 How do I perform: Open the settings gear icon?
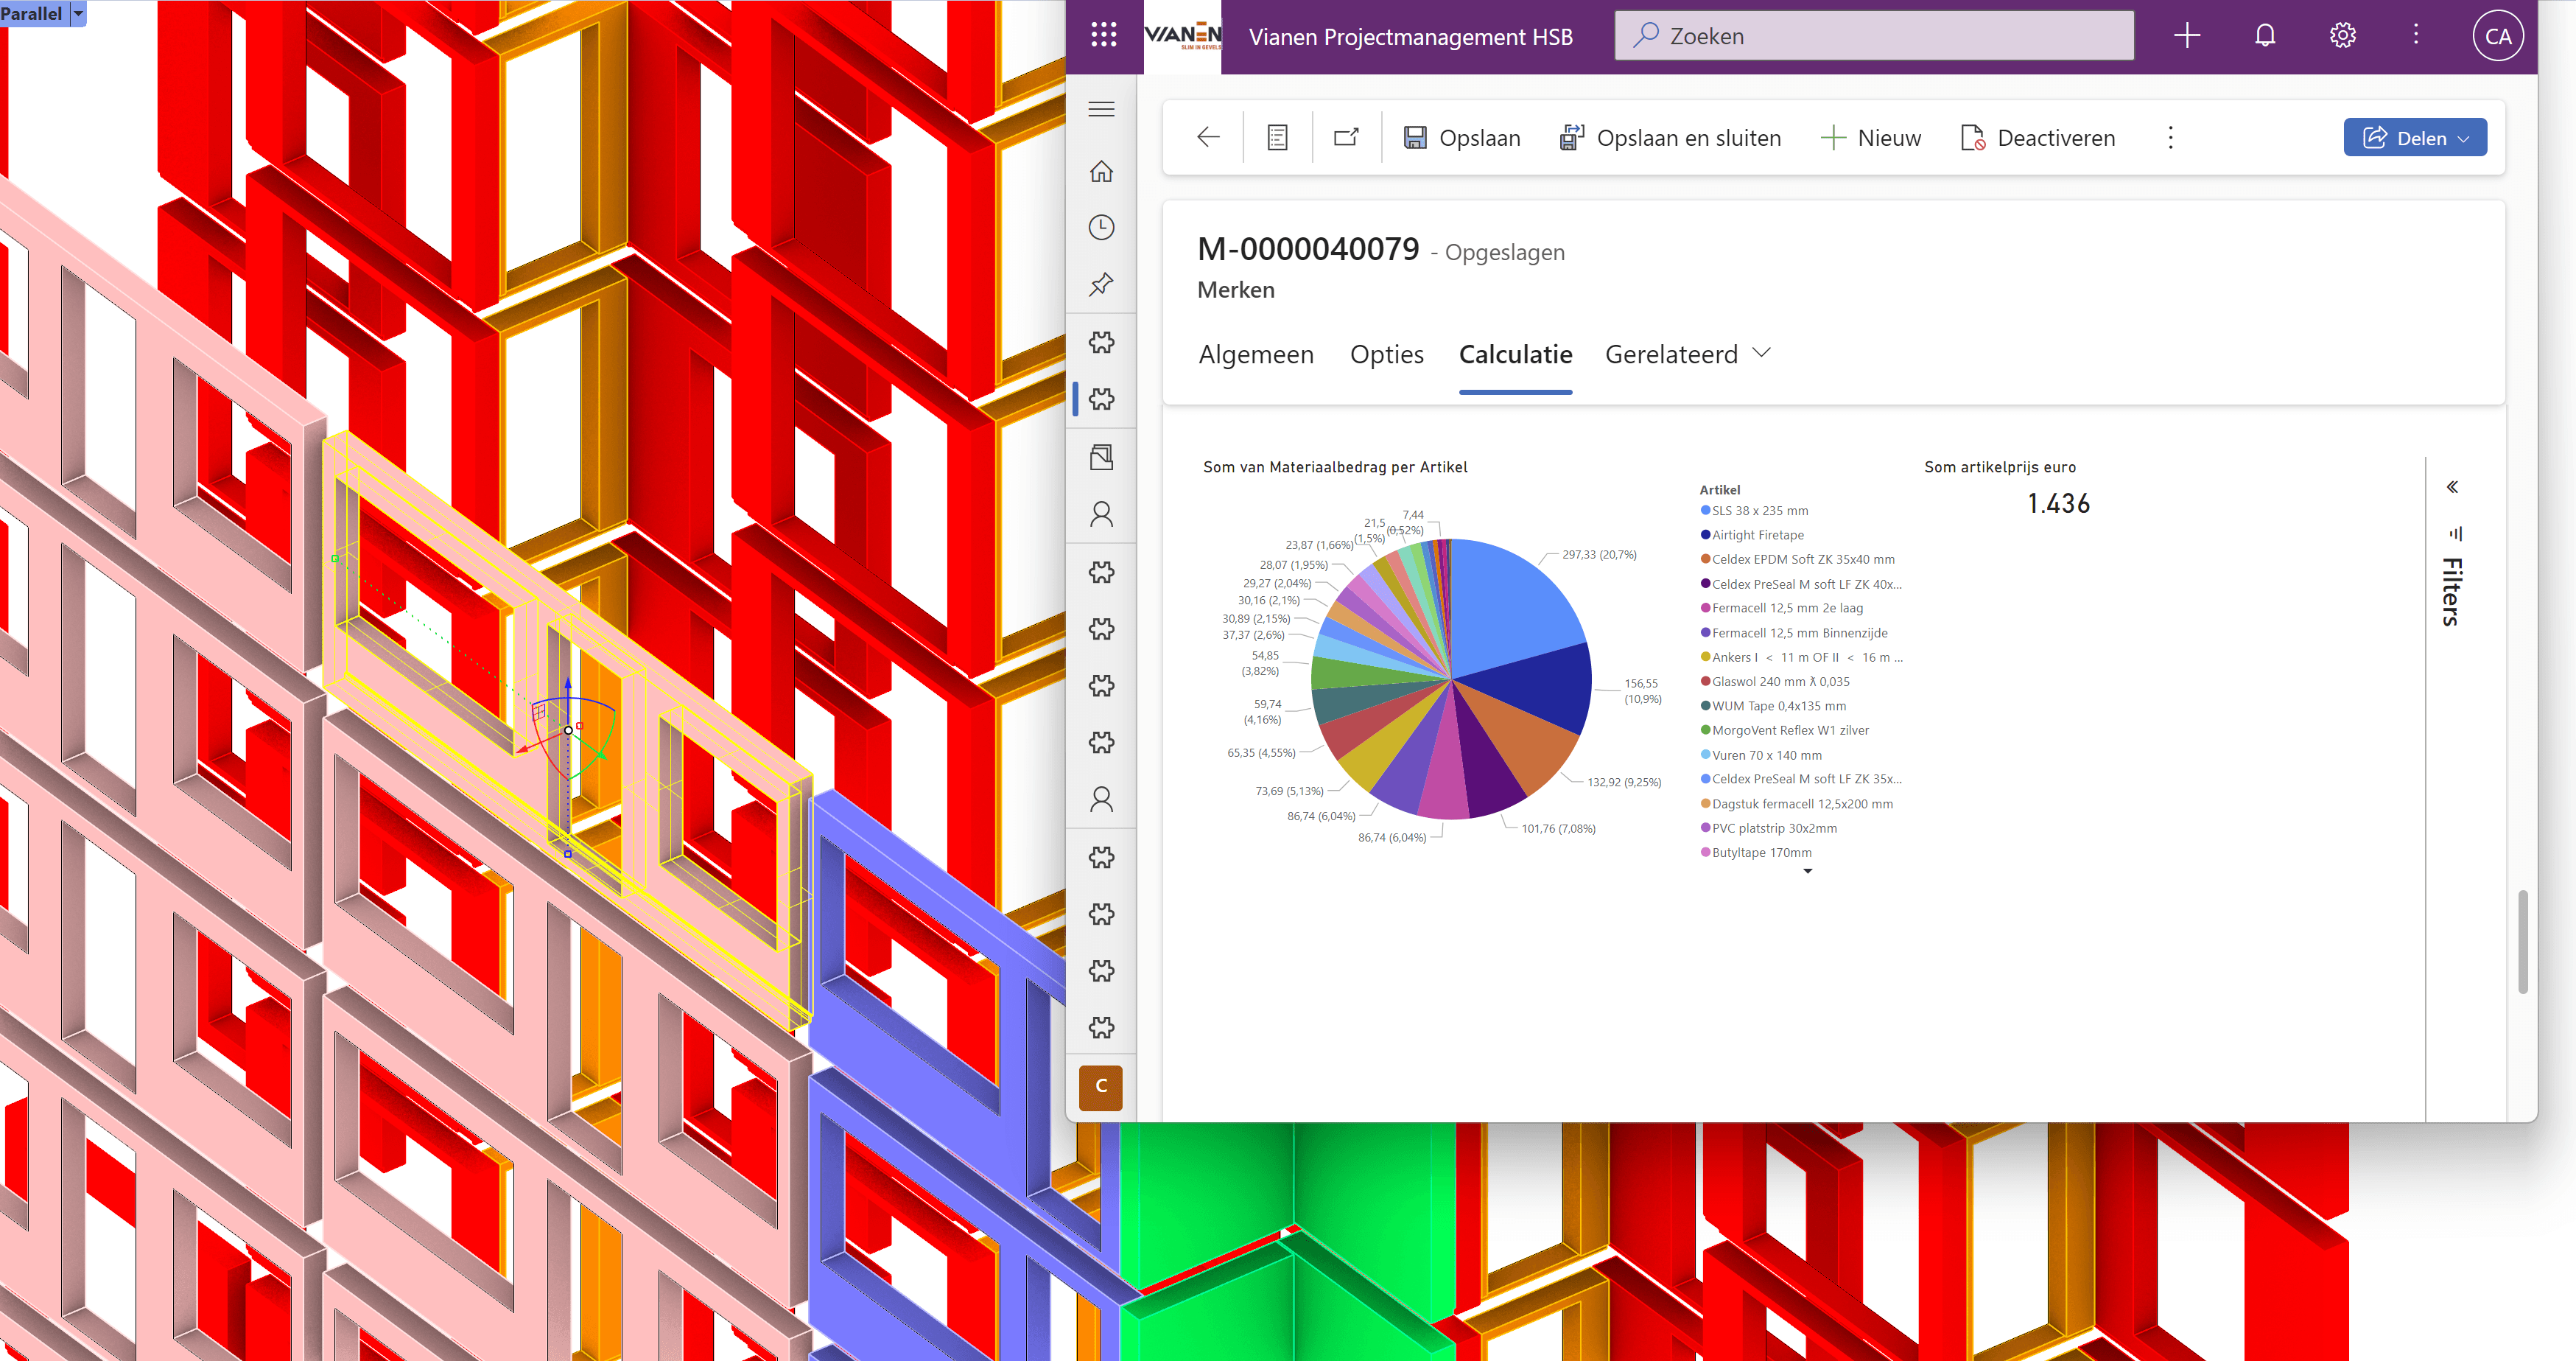click(2342, 36)
